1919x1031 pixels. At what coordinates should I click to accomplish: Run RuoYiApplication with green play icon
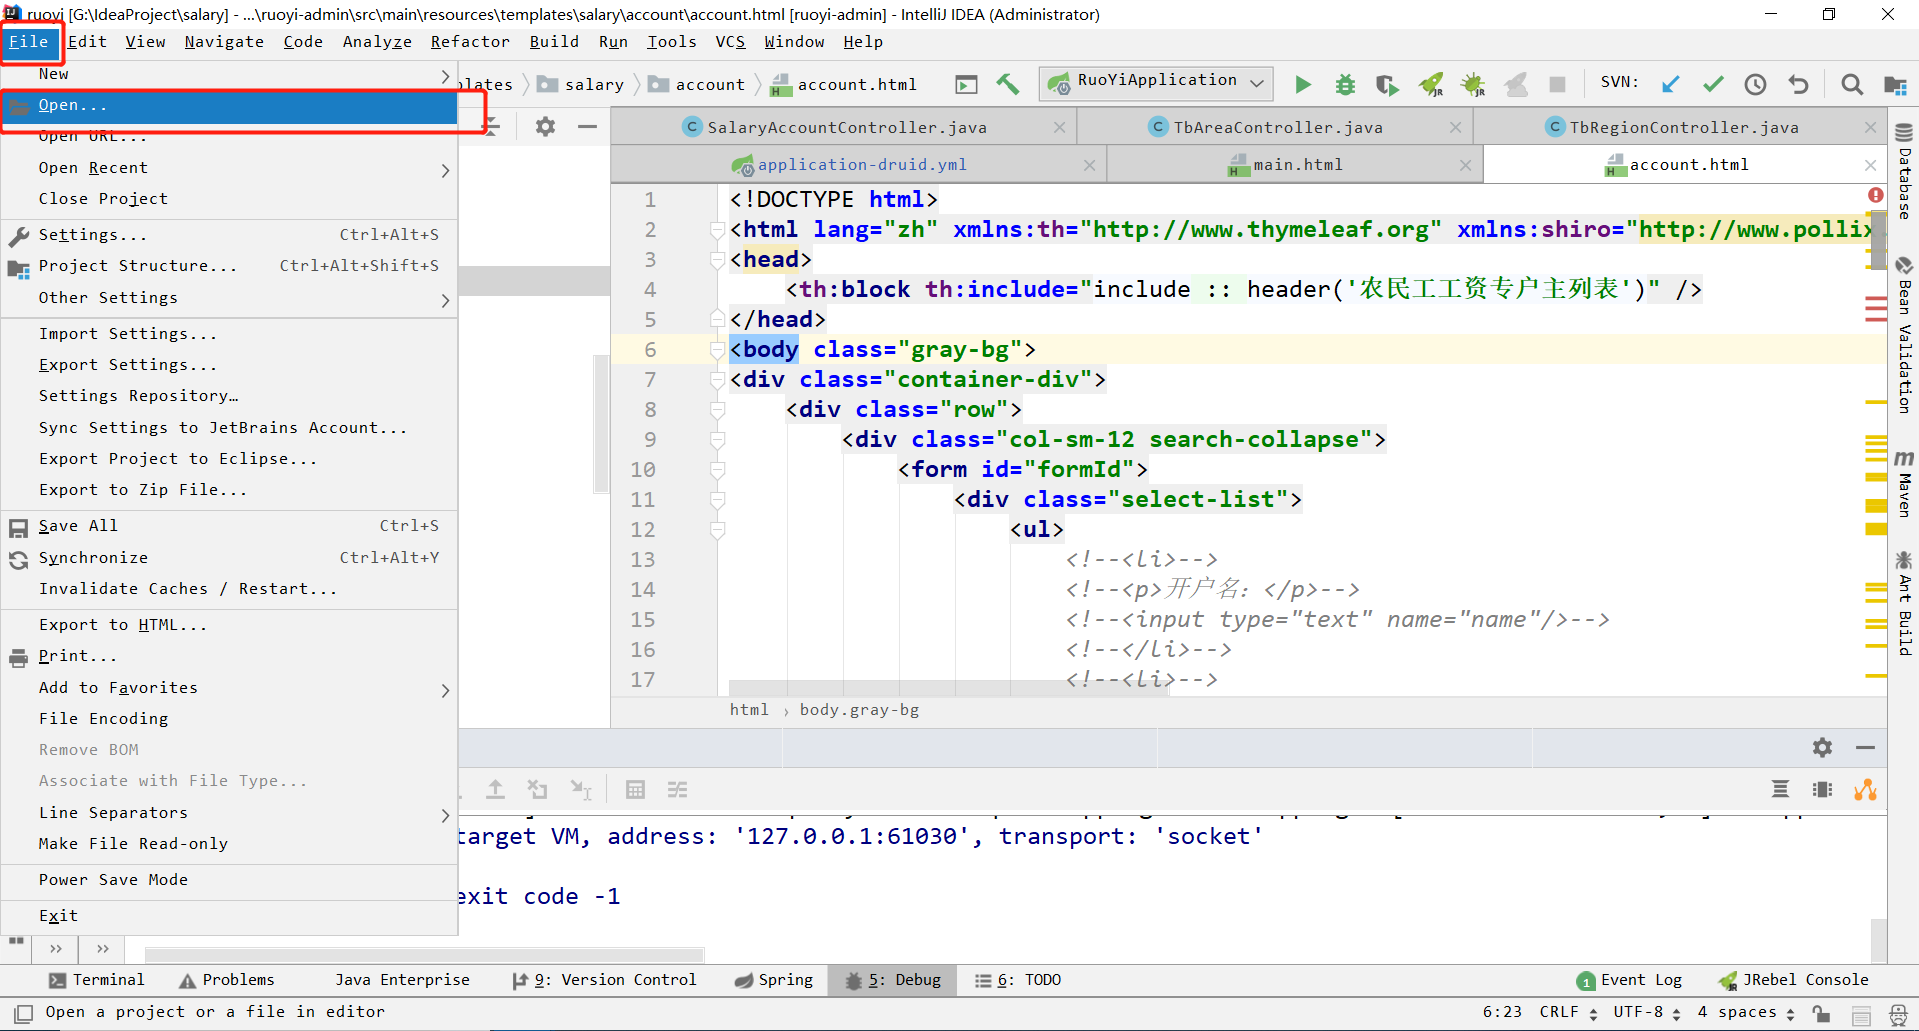tap(1302, 85)
